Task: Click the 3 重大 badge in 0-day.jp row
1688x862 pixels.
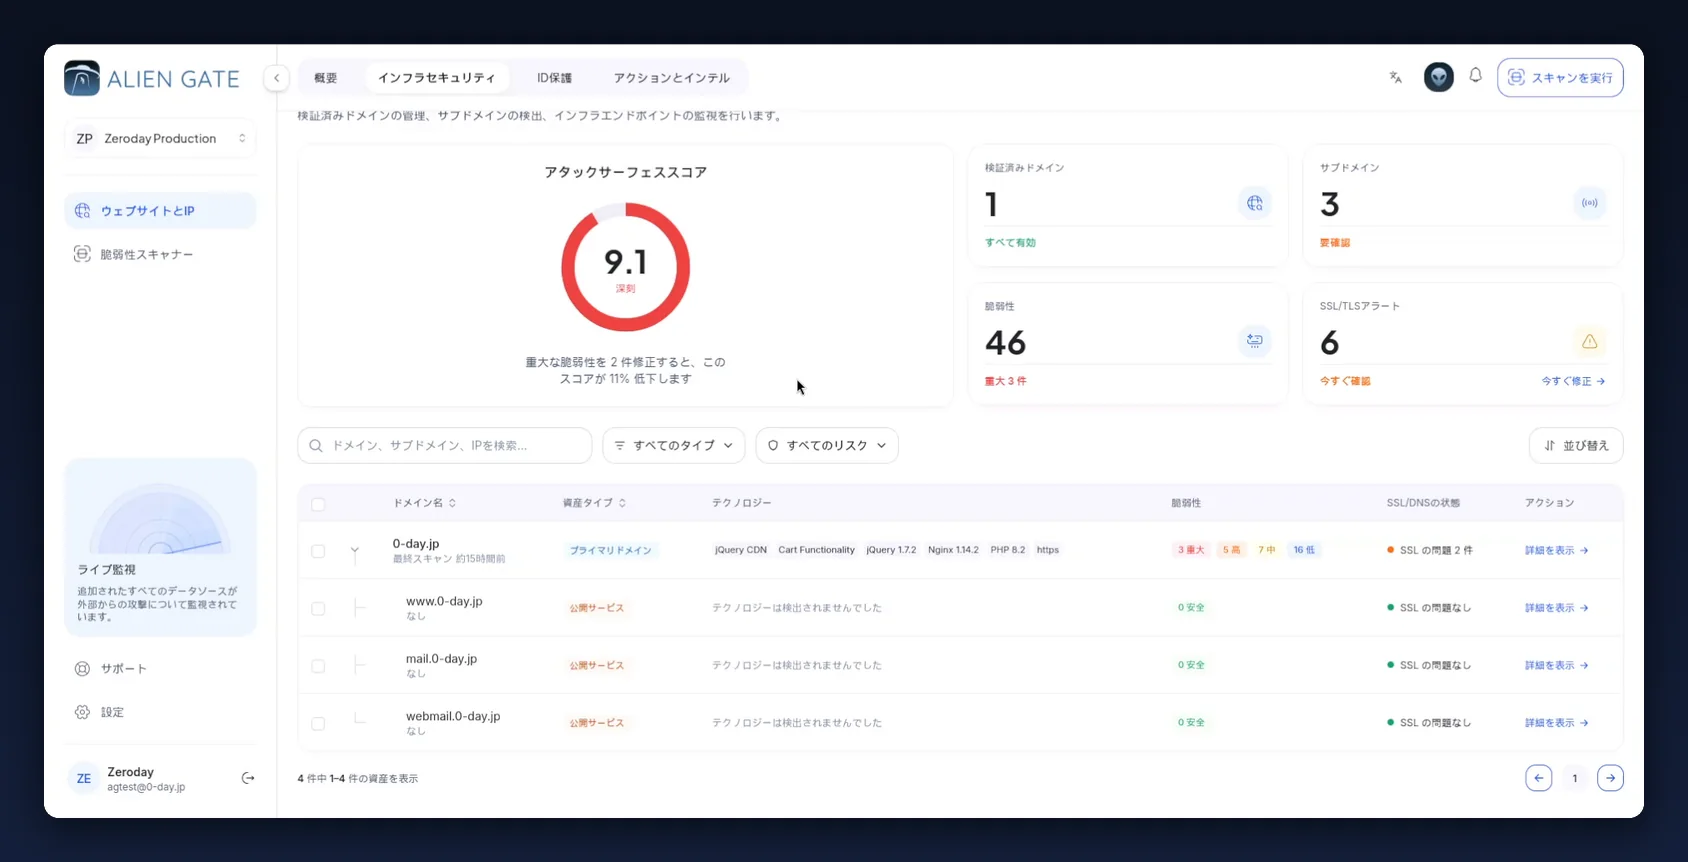Action: coord(1190,550)
